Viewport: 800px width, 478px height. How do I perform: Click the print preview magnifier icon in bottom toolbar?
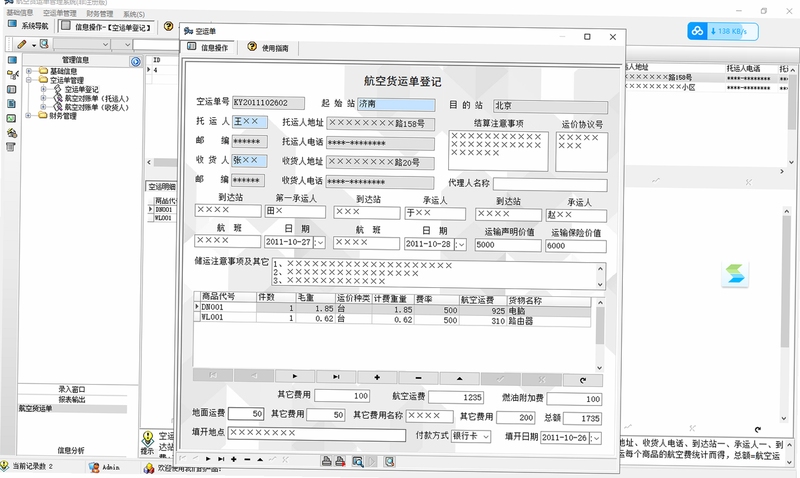tap(358, 462)
